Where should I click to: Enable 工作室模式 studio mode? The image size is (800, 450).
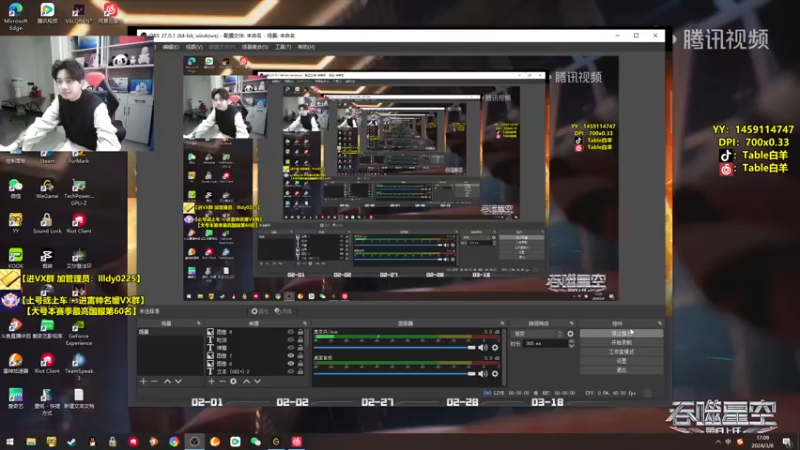pos(621,352)
